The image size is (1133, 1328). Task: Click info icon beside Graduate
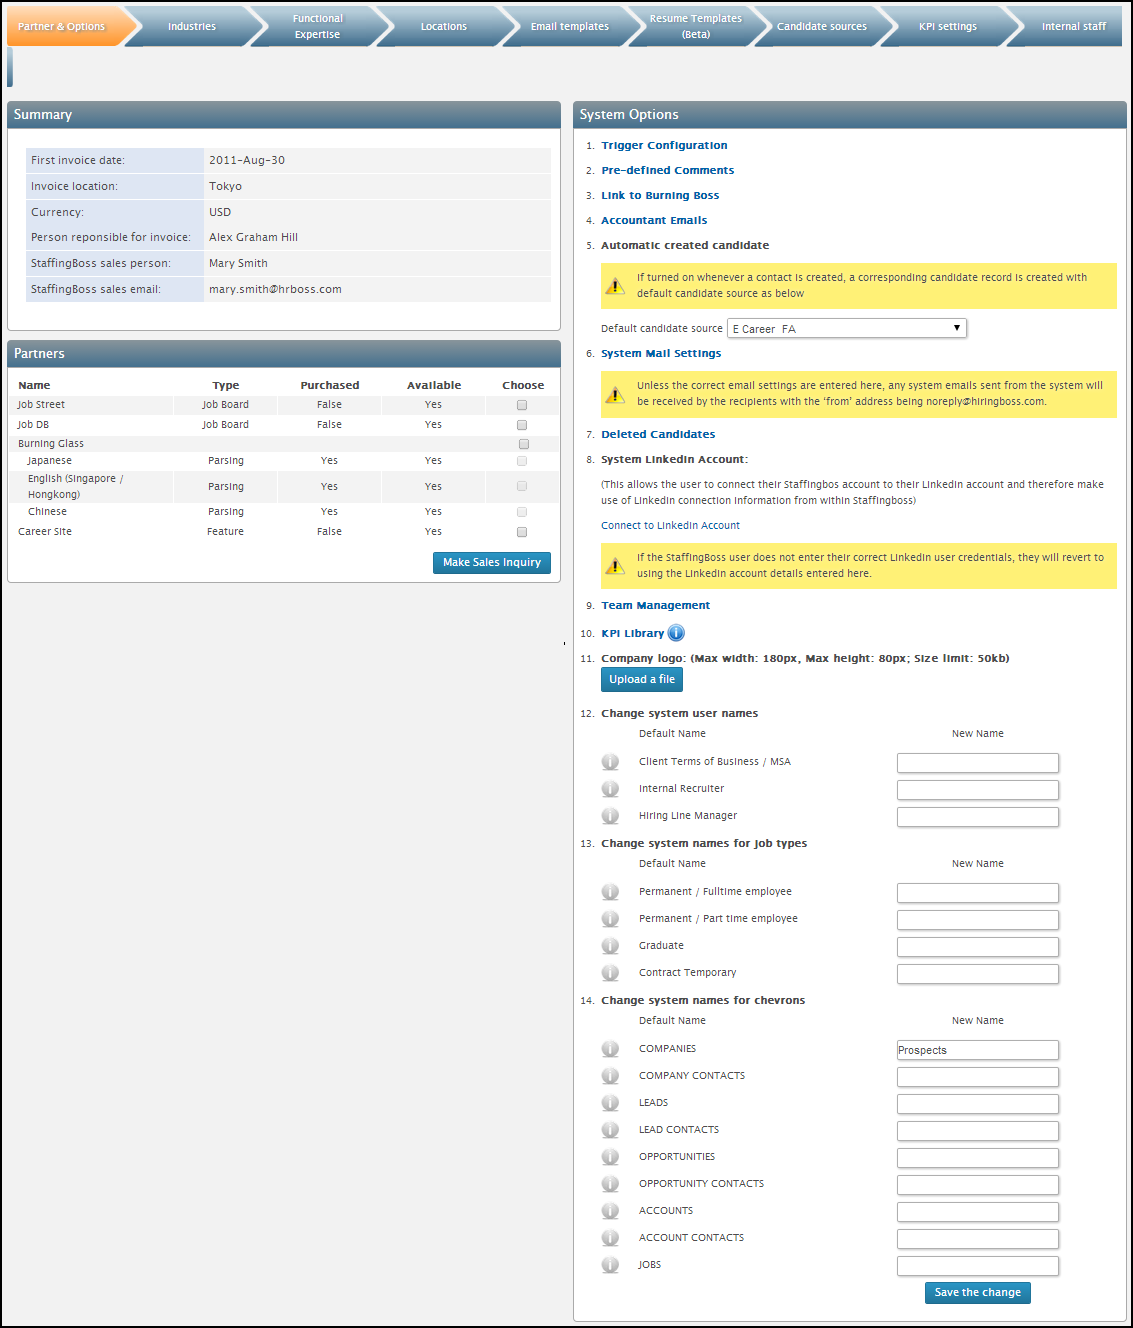pos(610,946)
